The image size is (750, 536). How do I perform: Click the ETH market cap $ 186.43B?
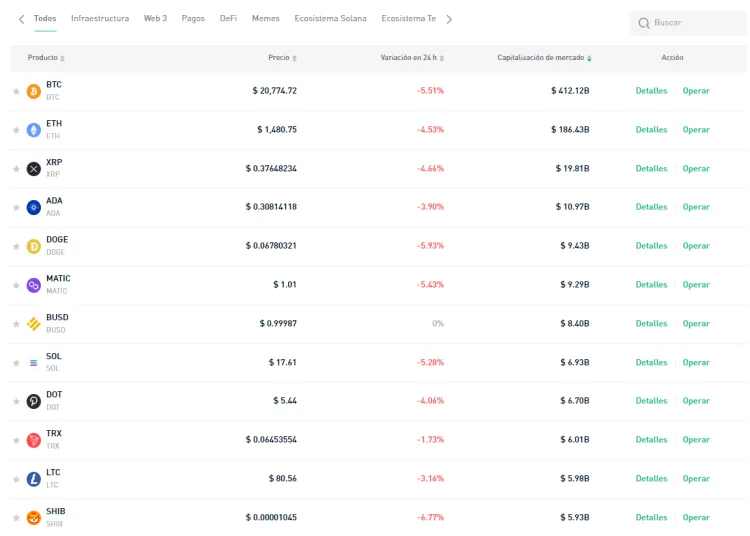click(570, 130)
